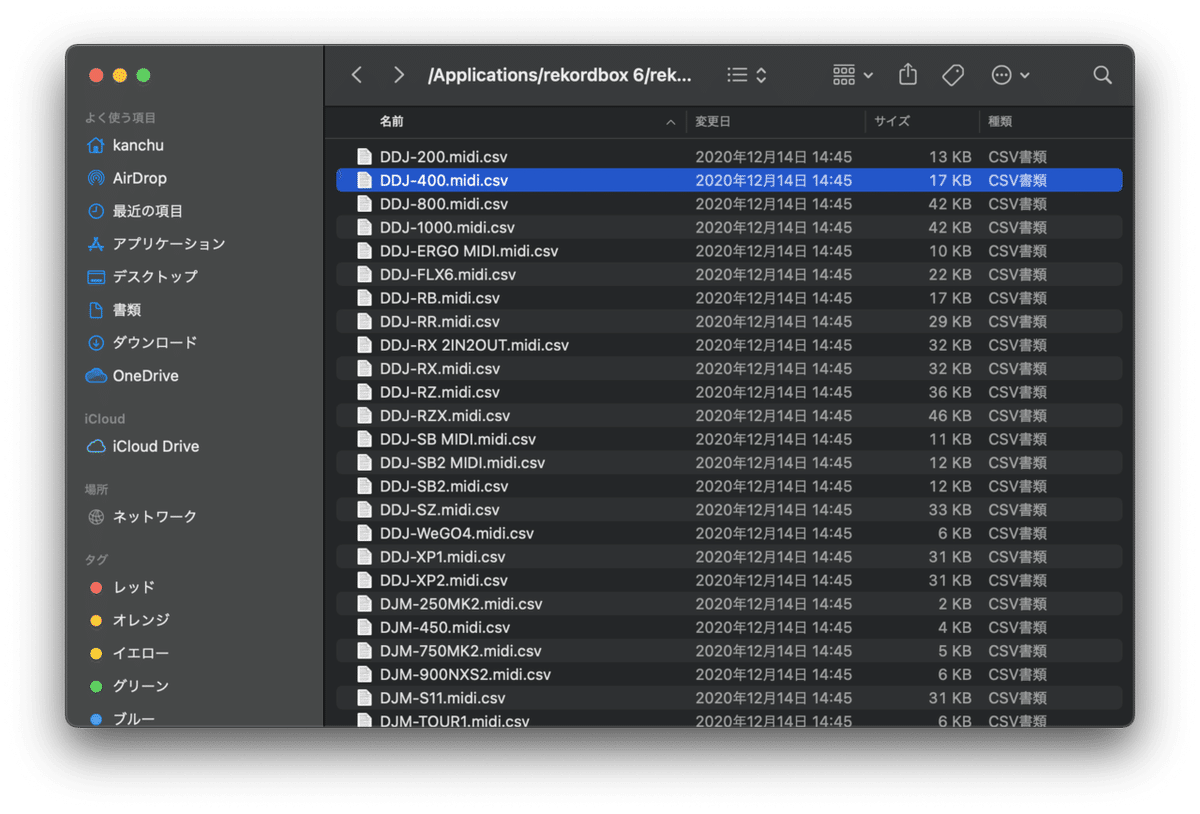
Task: Select file DJM-750MK2.midi.csv
Action: click(x=729, y=650)
